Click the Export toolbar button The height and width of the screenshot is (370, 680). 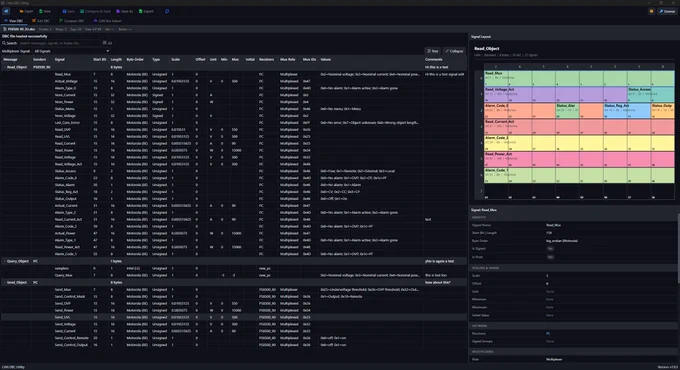pyautogui.click(x=146, y=11)
